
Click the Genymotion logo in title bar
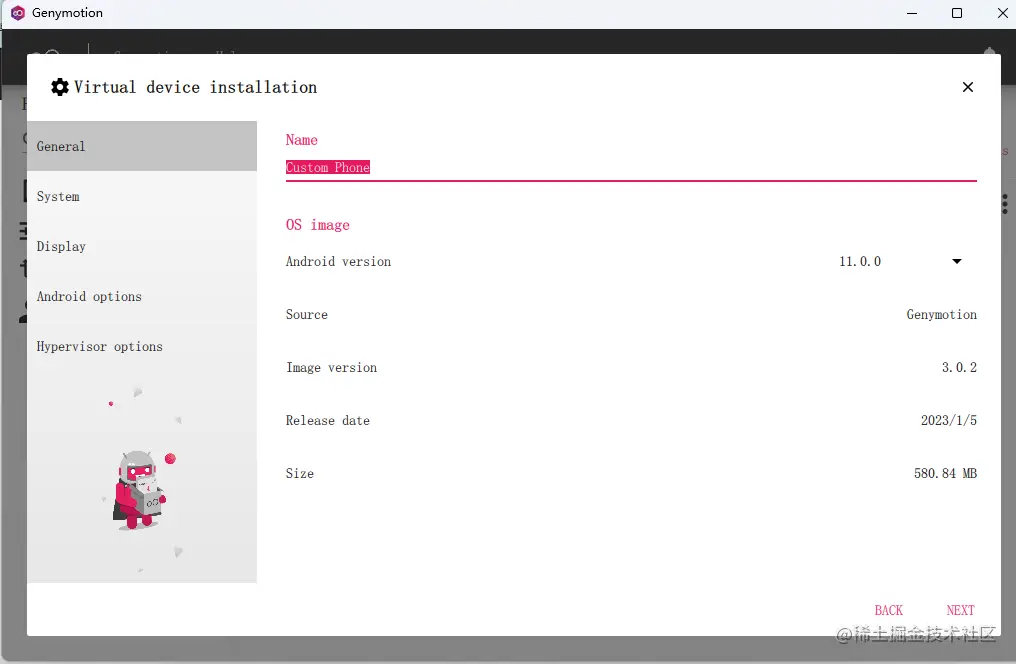pyautogui.click(x=18, y=13)
